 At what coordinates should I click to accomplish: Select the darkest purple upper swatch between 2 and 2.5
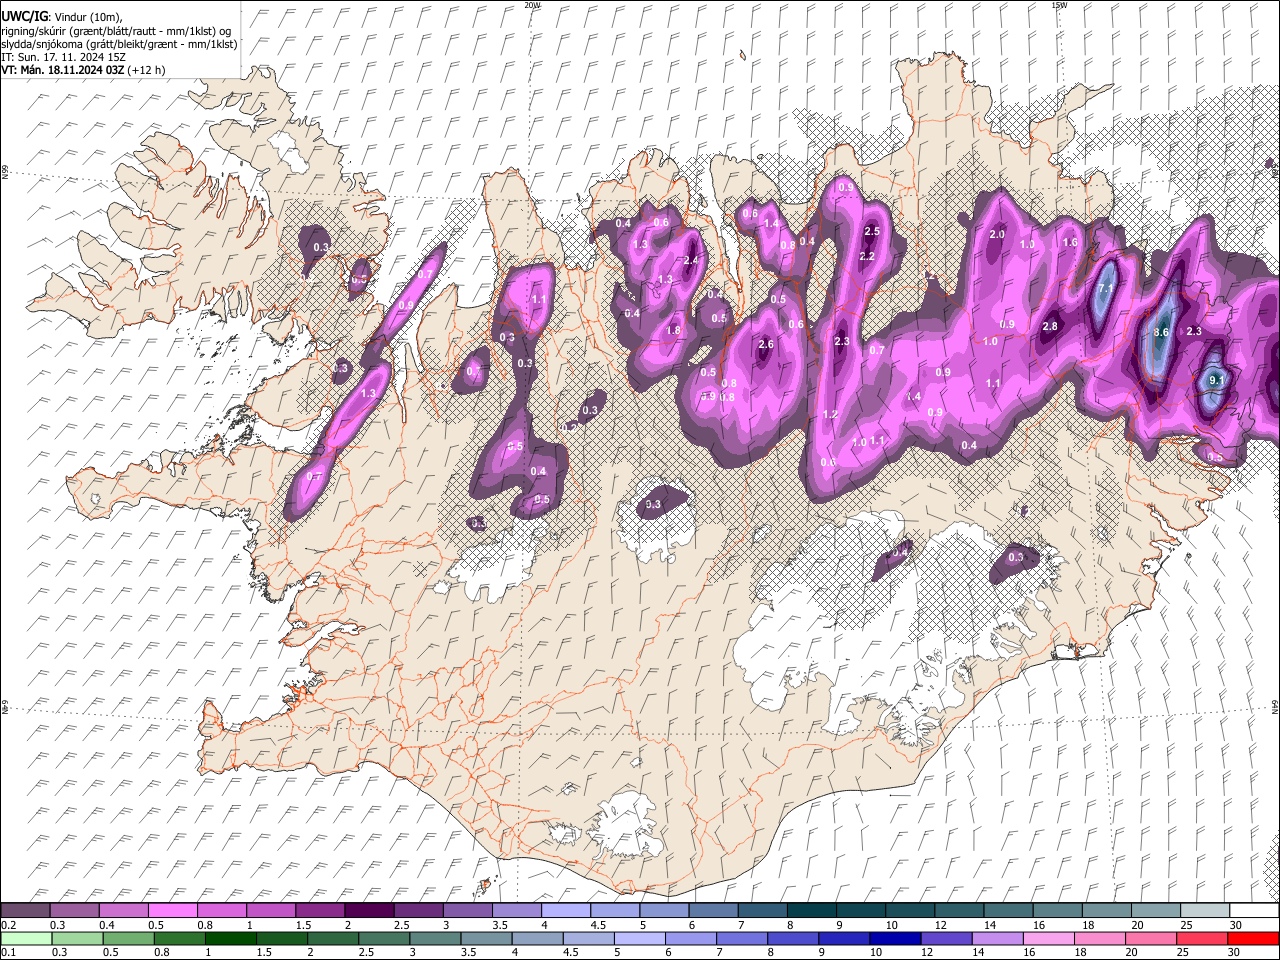pos(368,911)
